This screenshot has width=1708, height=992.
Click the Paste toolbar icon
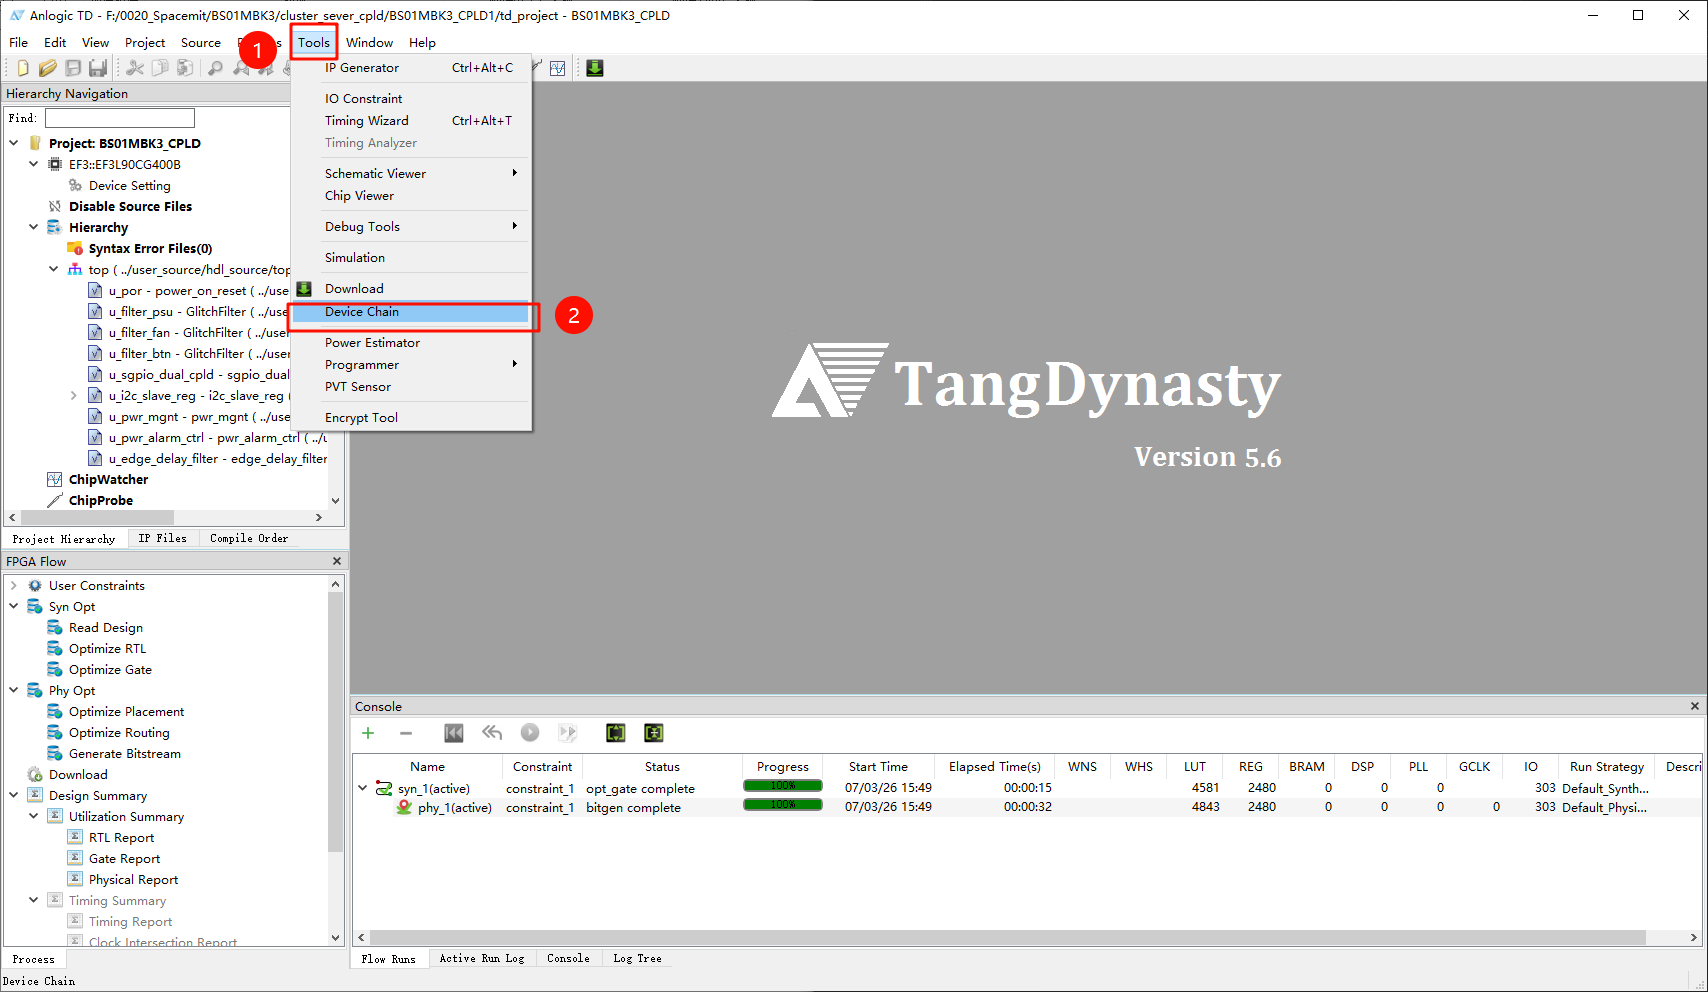point(185,68)
